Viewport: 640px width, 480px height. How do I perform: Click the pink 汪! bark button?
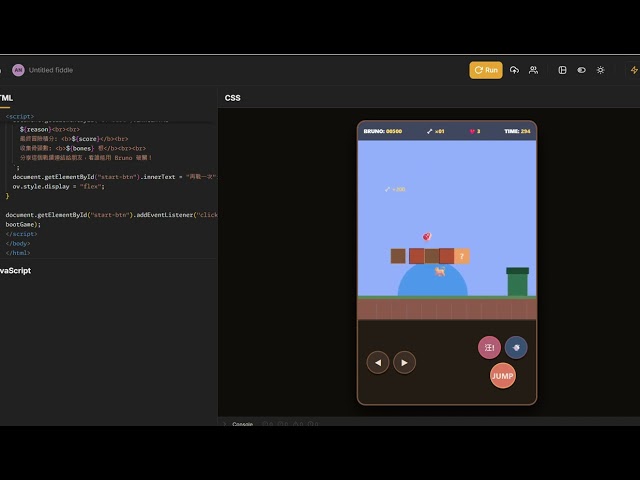[489, 347]
